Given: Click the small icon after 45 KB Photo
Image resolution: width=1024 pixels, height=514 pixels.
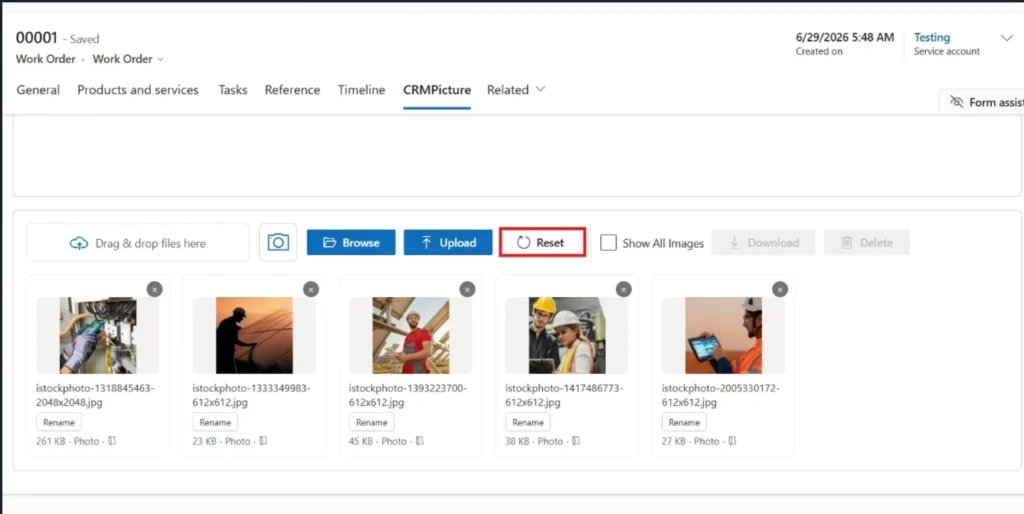Looking at the screenshot, I should 420,442.
